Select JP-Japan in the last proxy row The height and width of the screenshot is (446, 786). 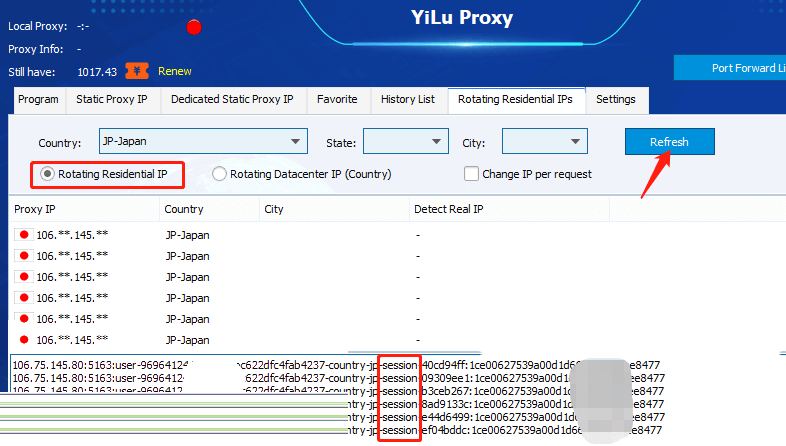[187, 340]
